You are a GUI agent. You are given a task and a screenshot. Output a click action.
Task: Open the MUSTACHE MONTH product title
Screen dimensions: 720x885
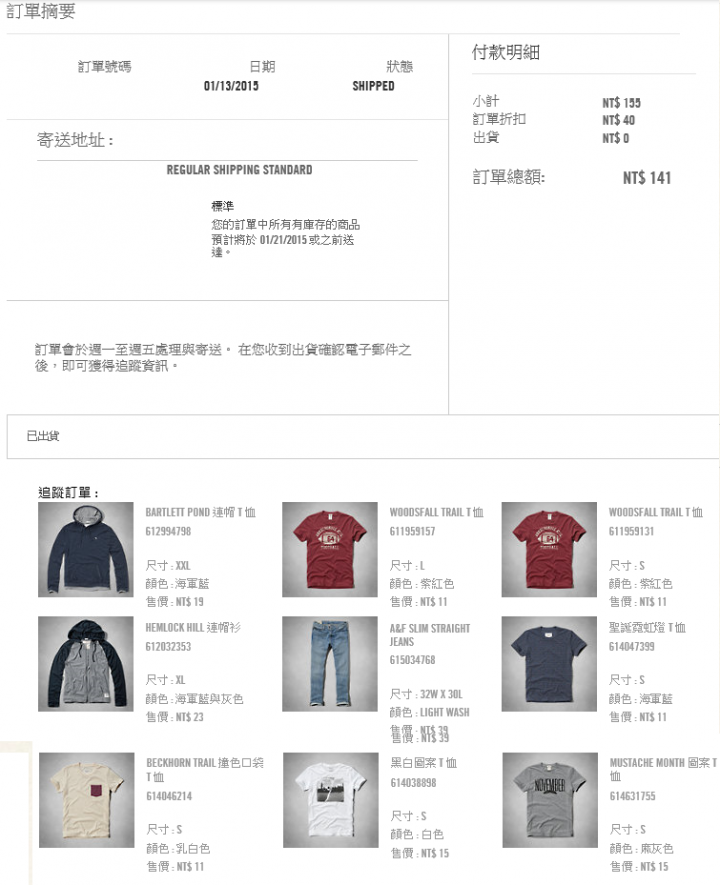663,769
